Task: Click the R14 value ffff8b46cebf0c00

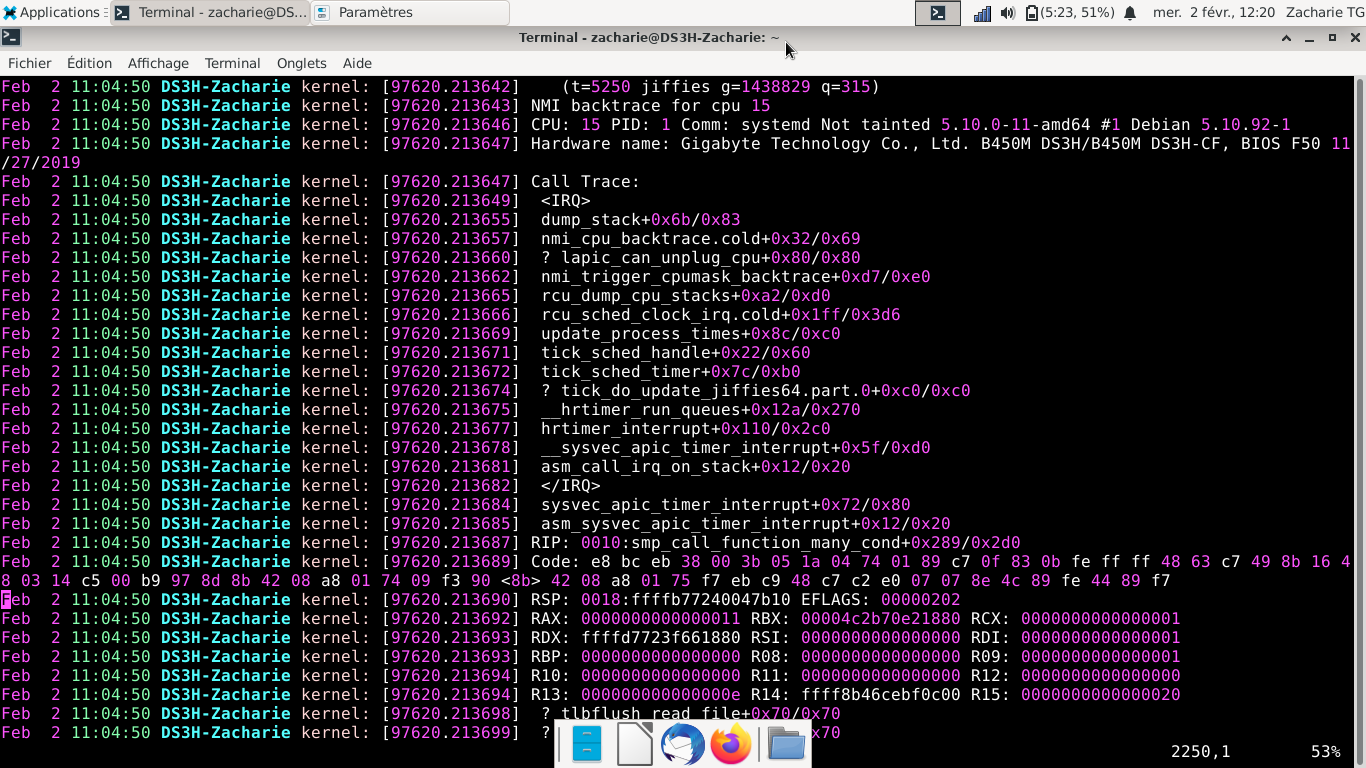Action: [x=881, y=695]
